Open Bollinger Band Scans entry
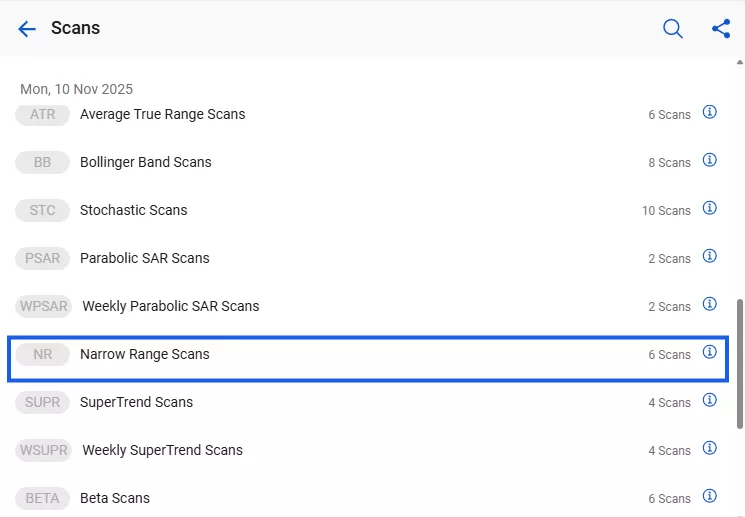 coord(146,162)
